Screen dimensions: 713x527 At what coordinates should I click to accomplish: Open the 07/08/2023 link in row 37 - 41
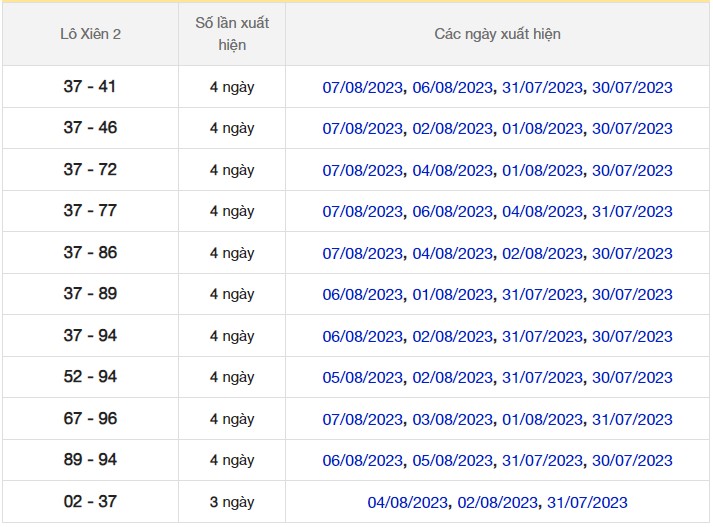(x=362, y=87)
